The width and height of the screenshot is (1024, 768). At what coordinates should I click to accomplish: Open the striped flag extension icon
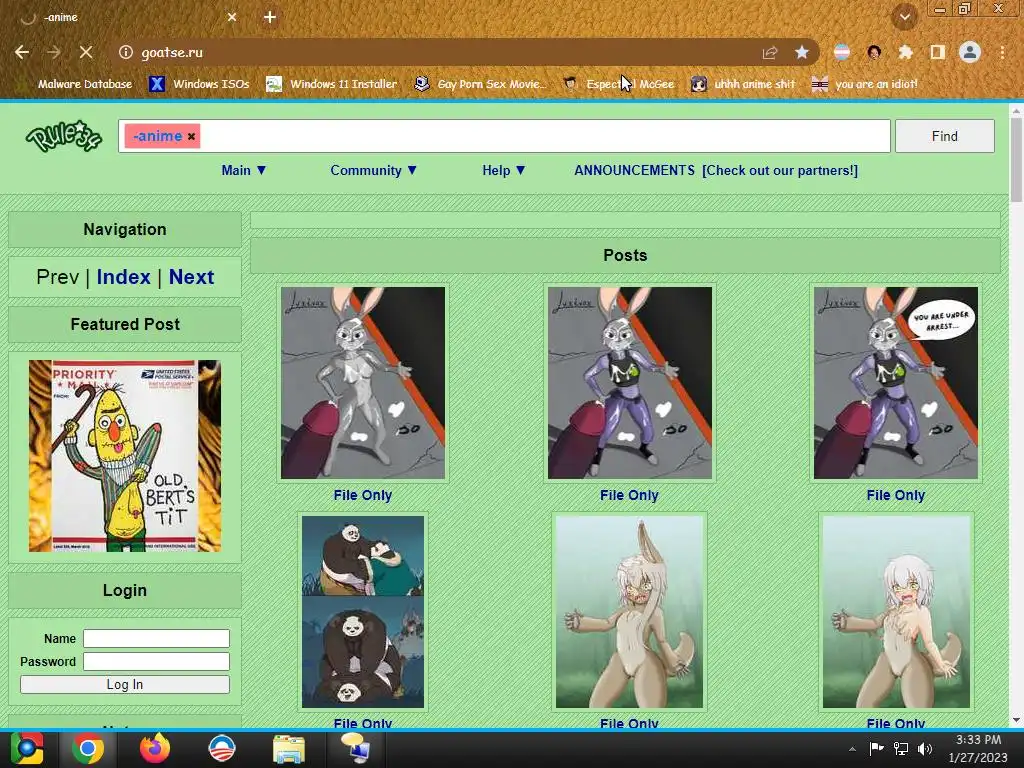point(842,52)
